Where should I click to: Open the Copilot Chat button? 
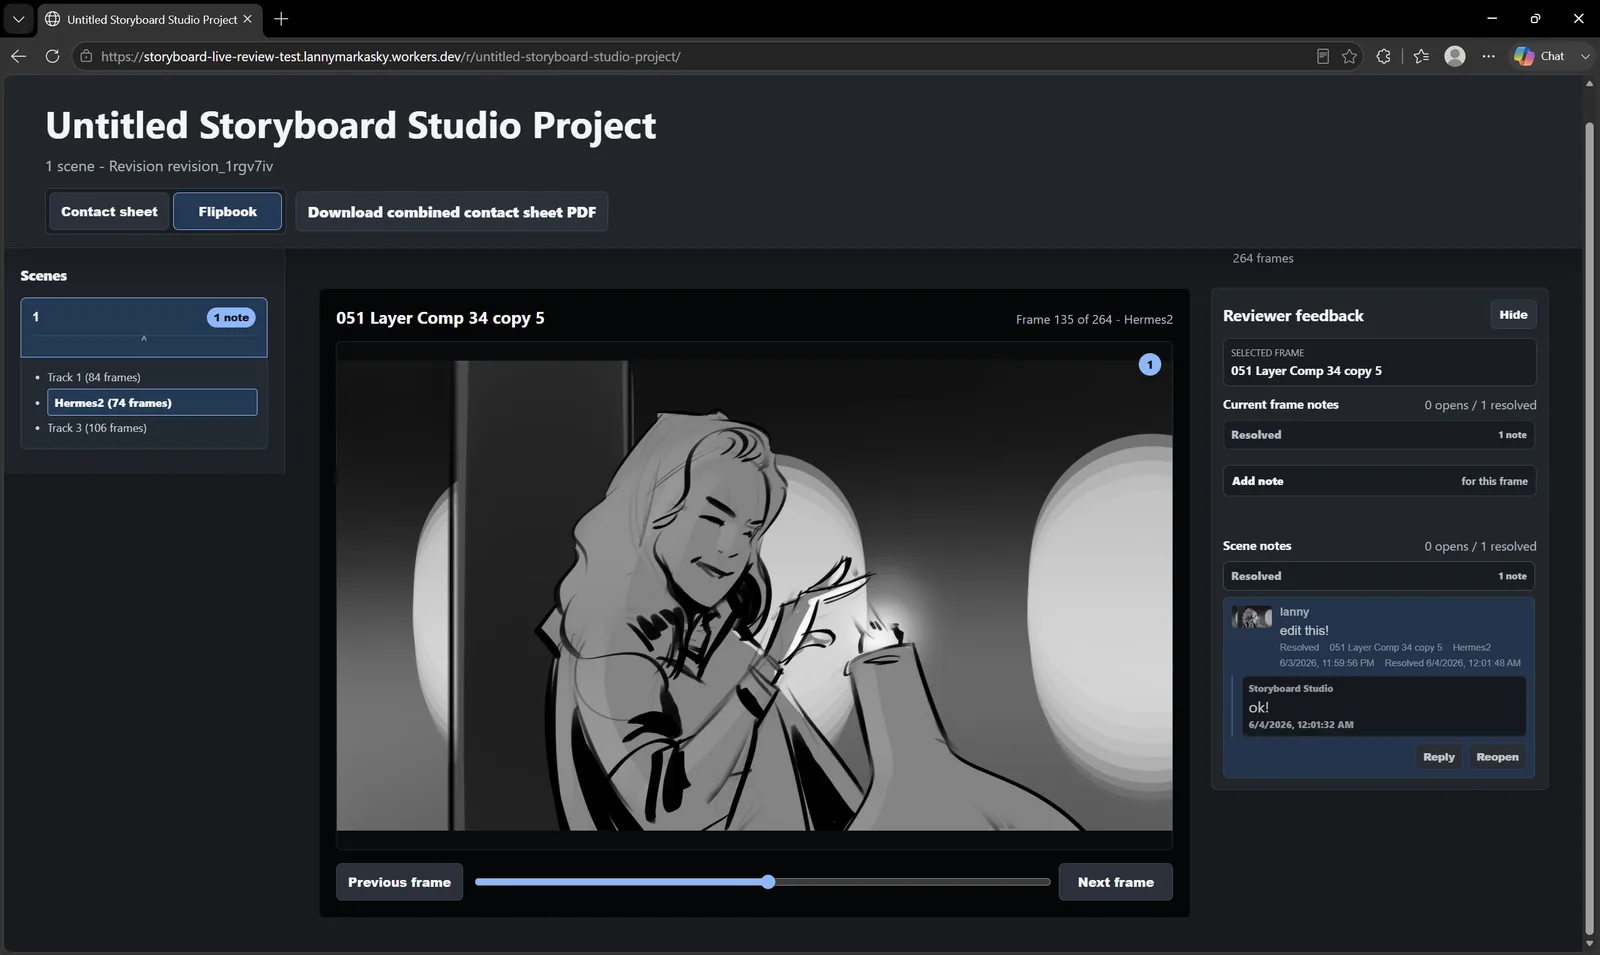pyautogui.click(x=1539, y=56)
